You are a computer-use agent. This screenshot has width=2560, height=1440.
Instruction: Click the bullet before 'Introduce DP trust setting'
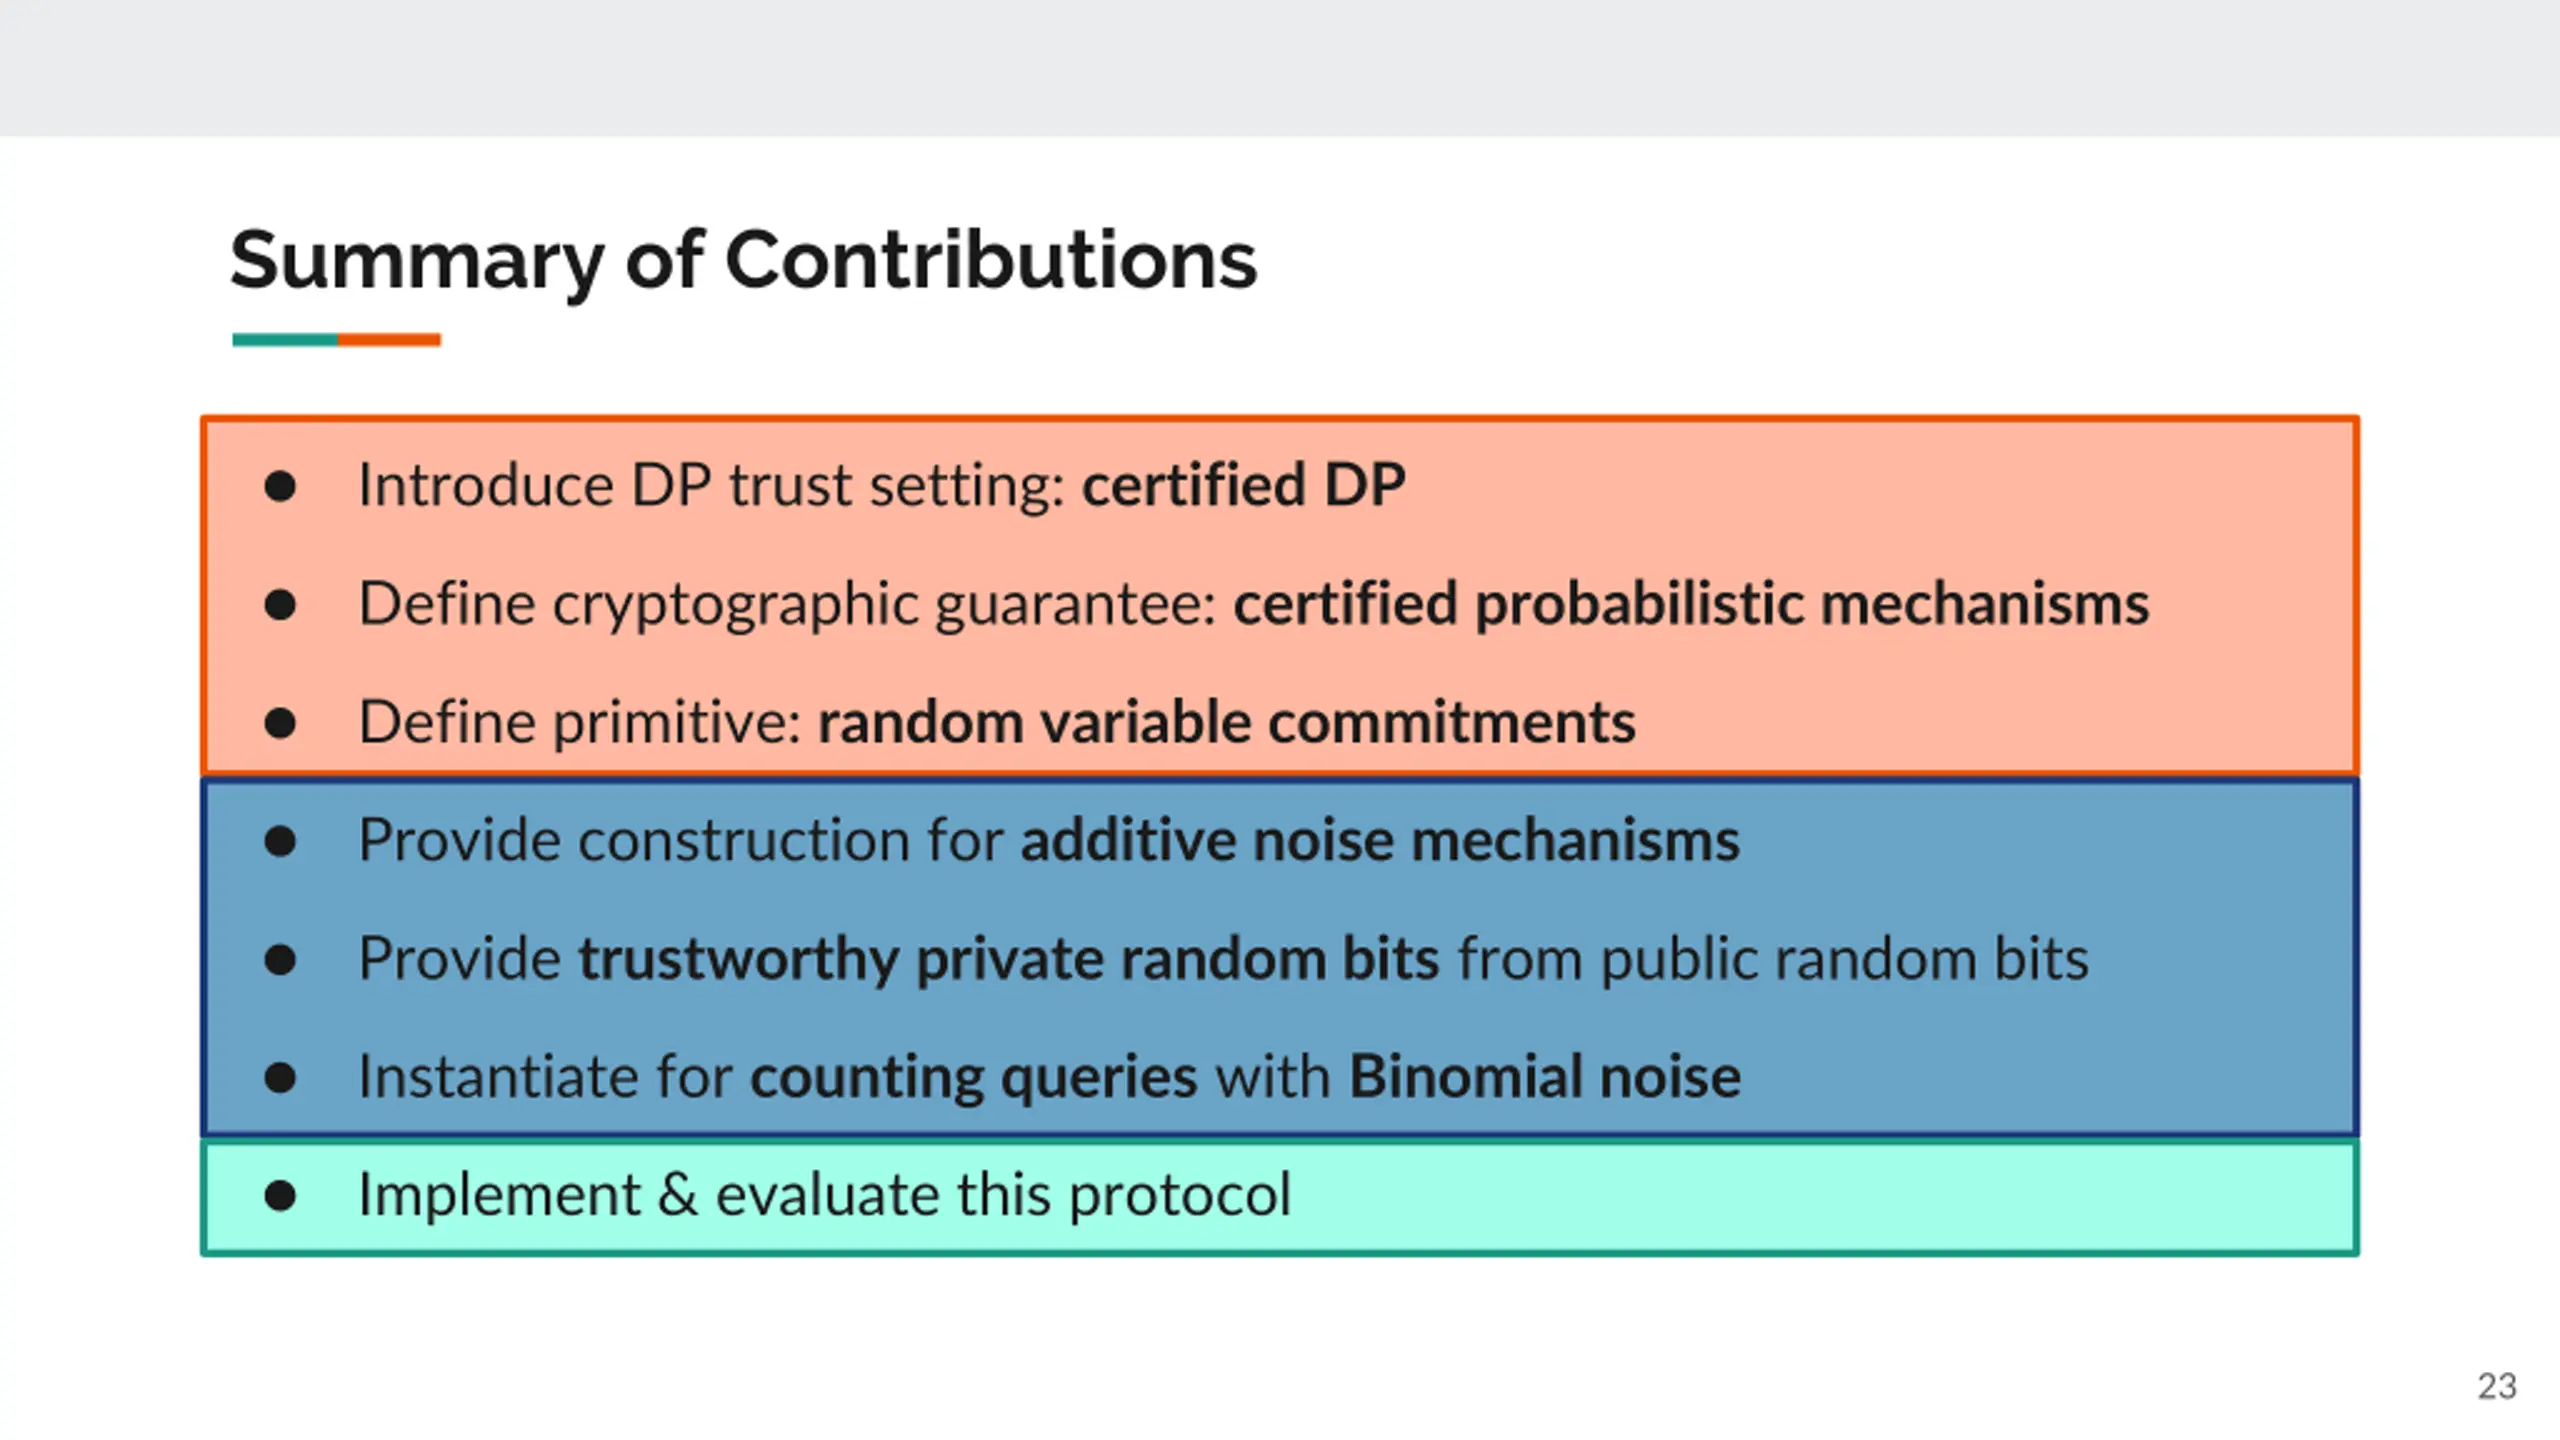click(x=280, y=486)
